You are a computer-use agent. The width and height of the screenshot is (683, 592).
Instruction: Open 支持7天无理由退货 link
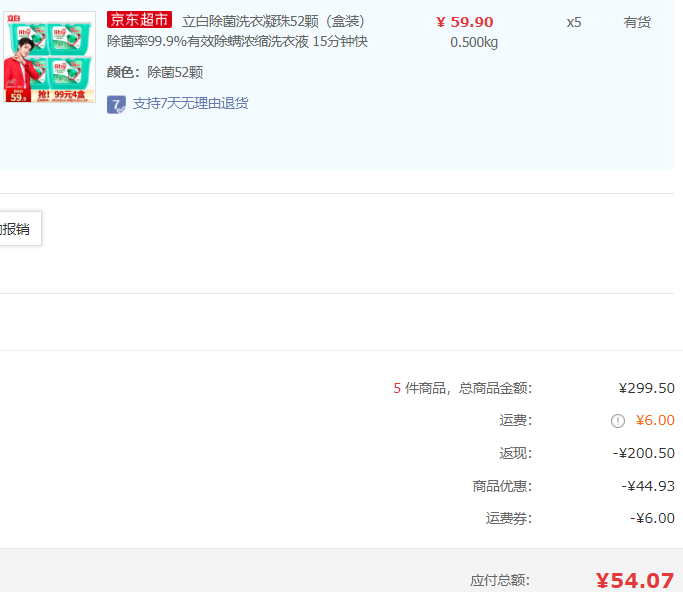point(190,103)
